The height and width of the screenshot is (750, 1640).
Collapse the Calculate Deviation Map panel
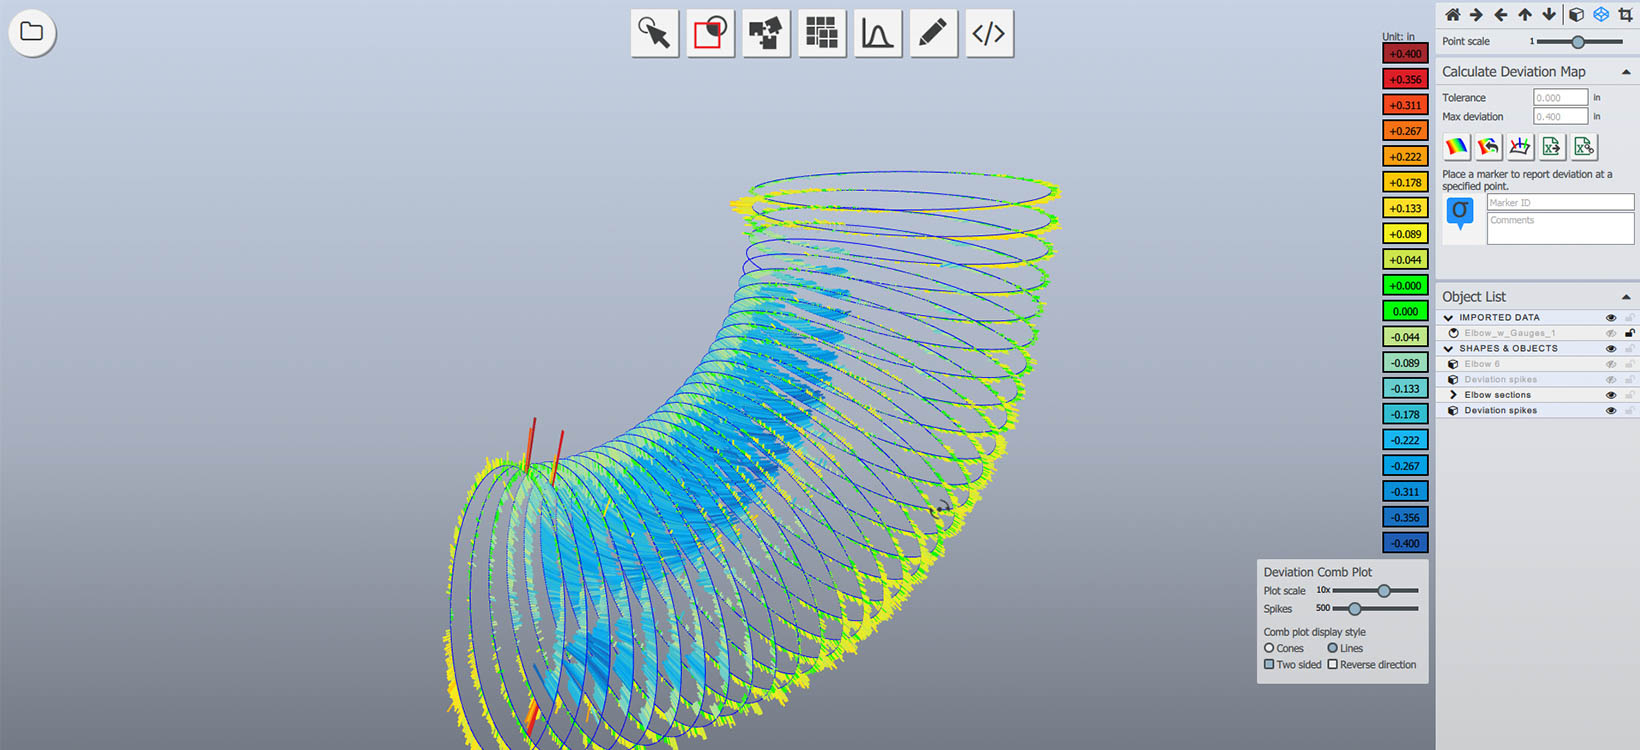click(1626, 72)
